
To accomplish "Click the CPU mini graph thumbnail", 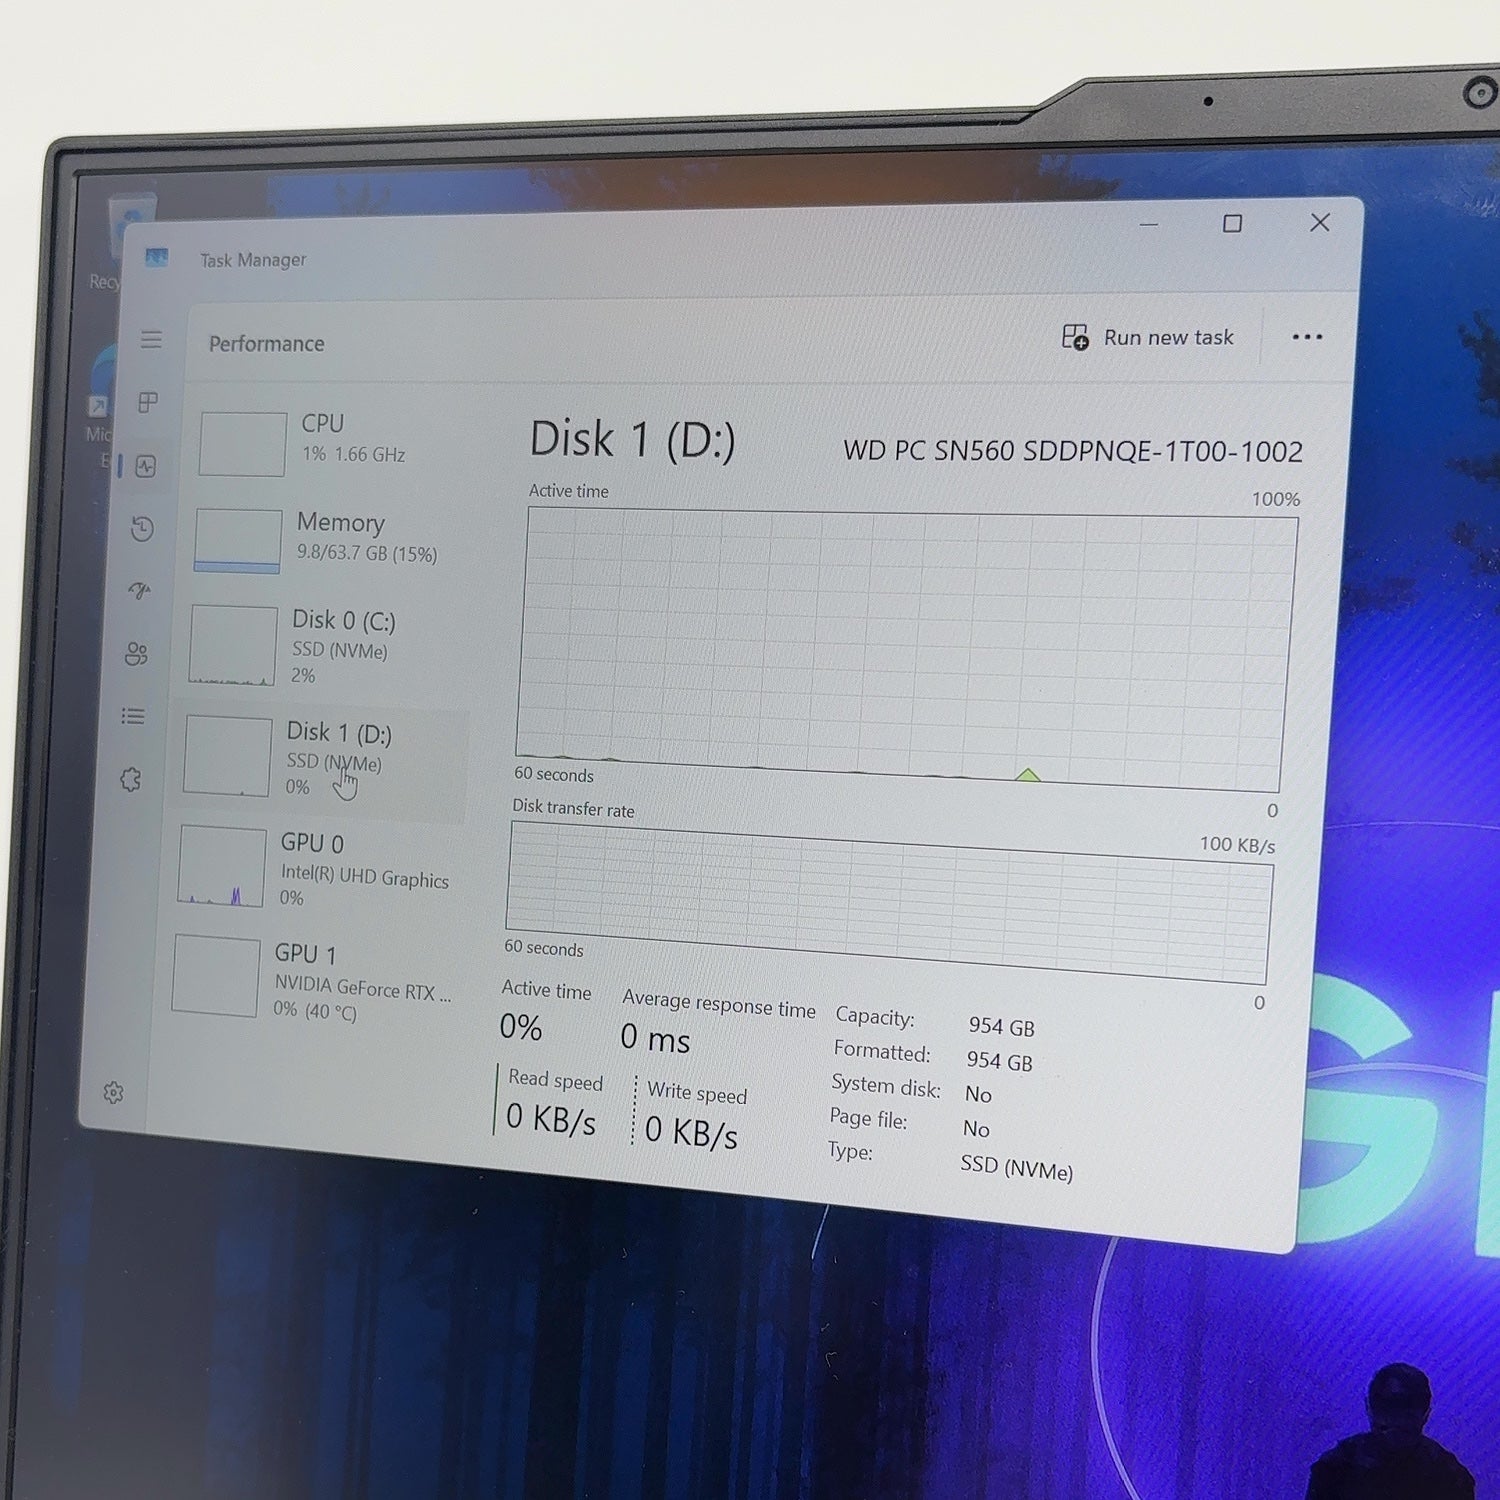I will 243,444.
